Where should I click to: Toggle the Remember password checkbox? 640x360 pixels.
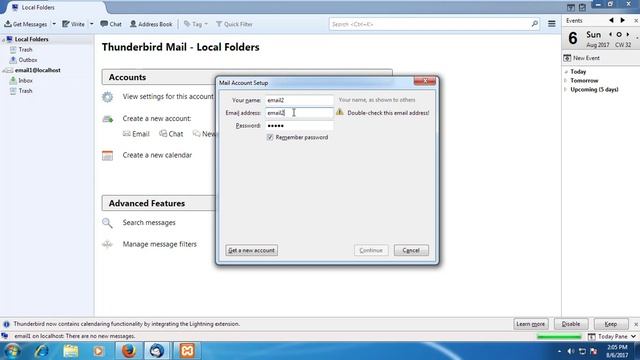click(x=270, y=138)
